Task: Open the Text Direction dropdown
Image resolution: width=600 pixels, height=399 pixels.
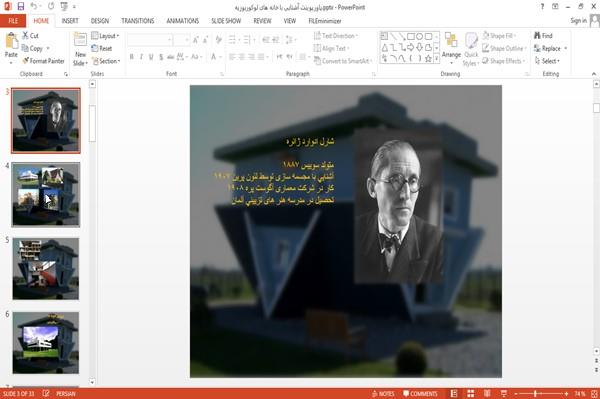Action: (336, 36)
